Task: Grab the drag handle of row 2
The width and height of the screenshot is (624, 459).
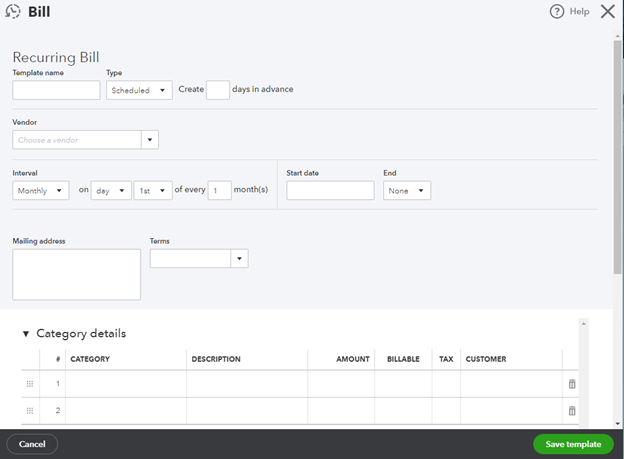Action: [30, 410]
